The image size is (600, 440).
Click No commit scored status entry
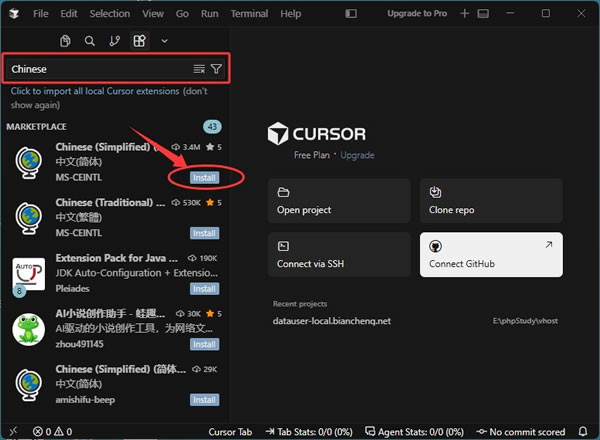point(520,432)
